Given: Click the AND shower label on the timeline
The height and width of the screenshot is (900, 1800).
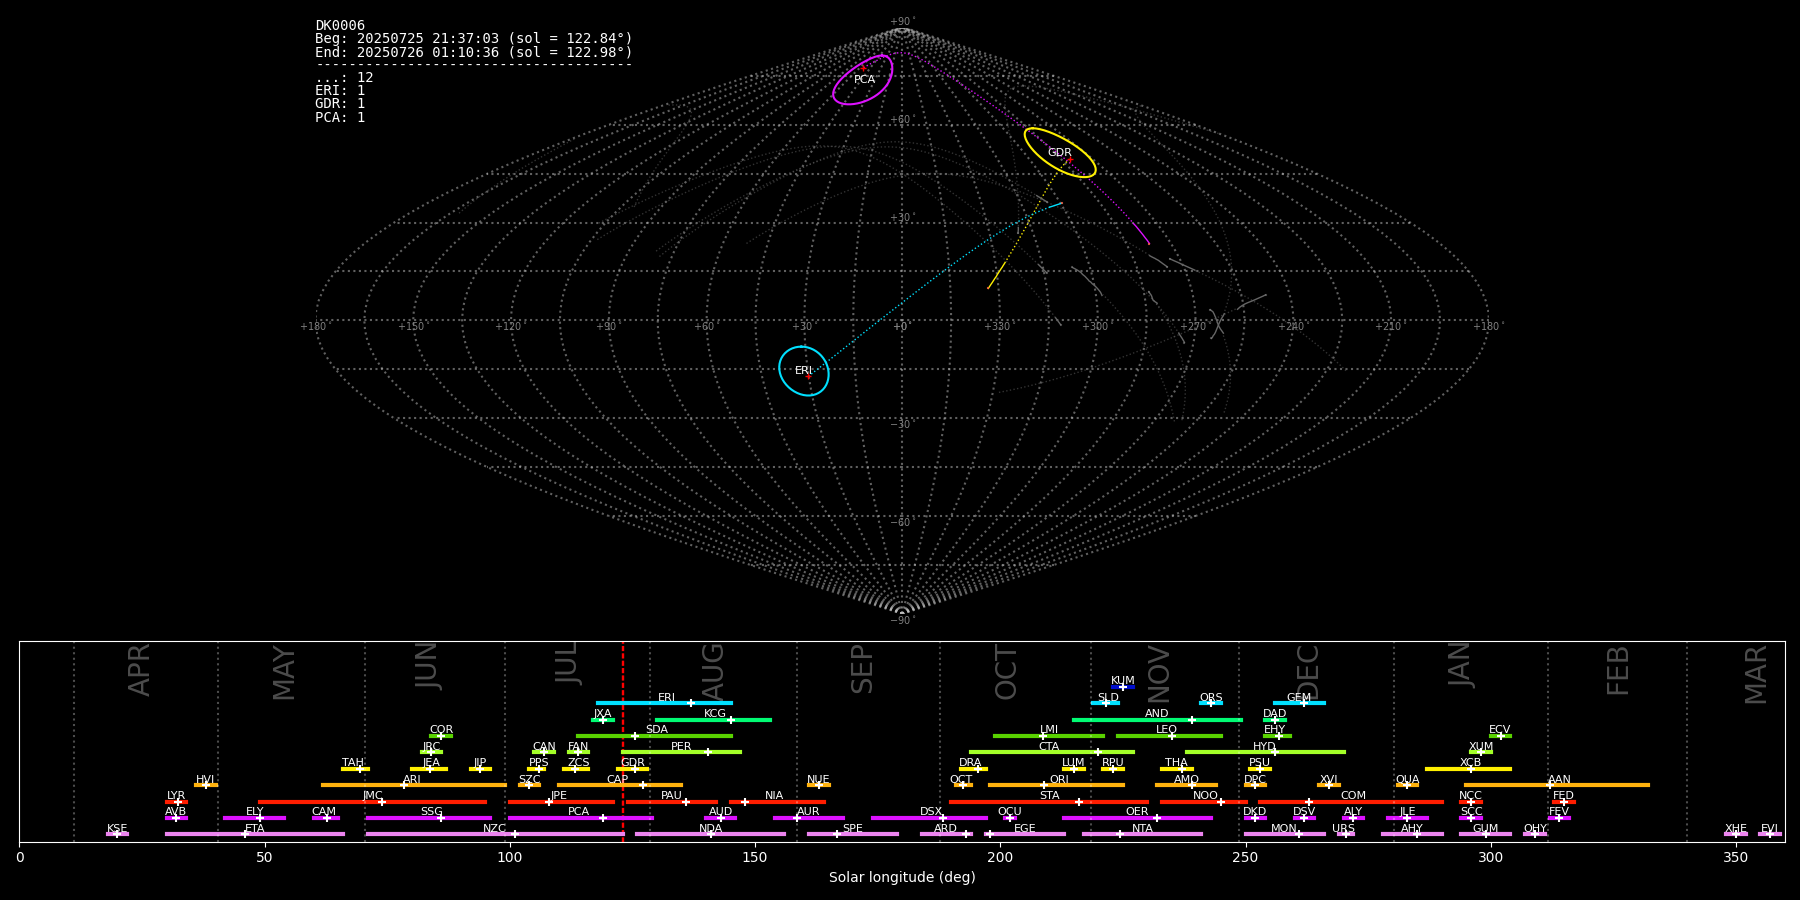Looking at the screenshot, I should click(x=1157, y=714).
